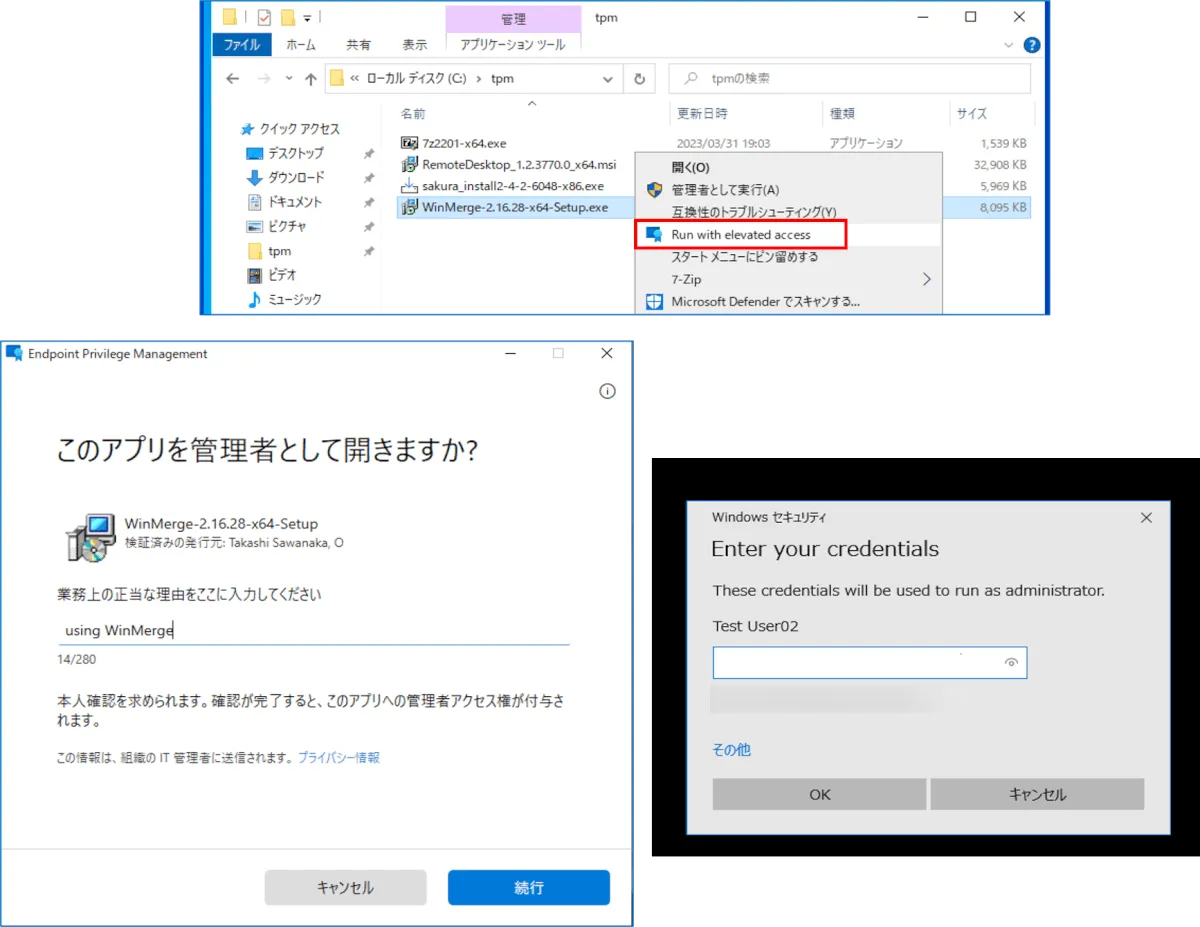Screen dimensions: 1200x927
Task: Click Run with elevated access menu entry
Action: [x=741, y=234]
